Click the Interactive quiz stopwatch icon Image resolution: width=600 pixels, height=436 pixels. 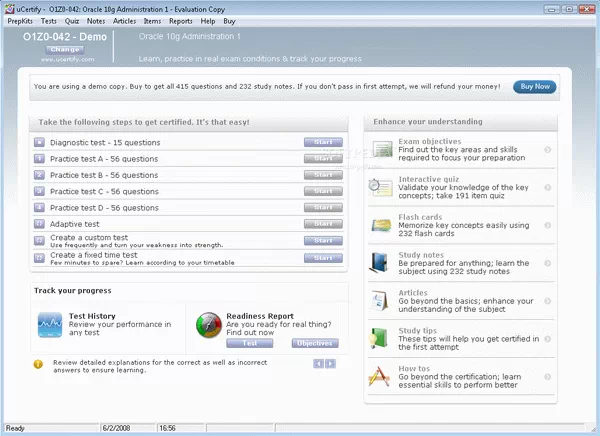(380, 187)
